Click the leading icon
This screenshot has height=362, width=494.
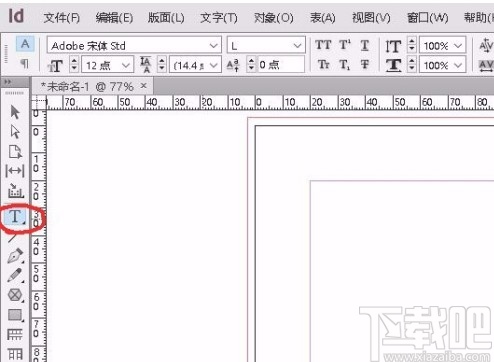[x=145, y=64]
